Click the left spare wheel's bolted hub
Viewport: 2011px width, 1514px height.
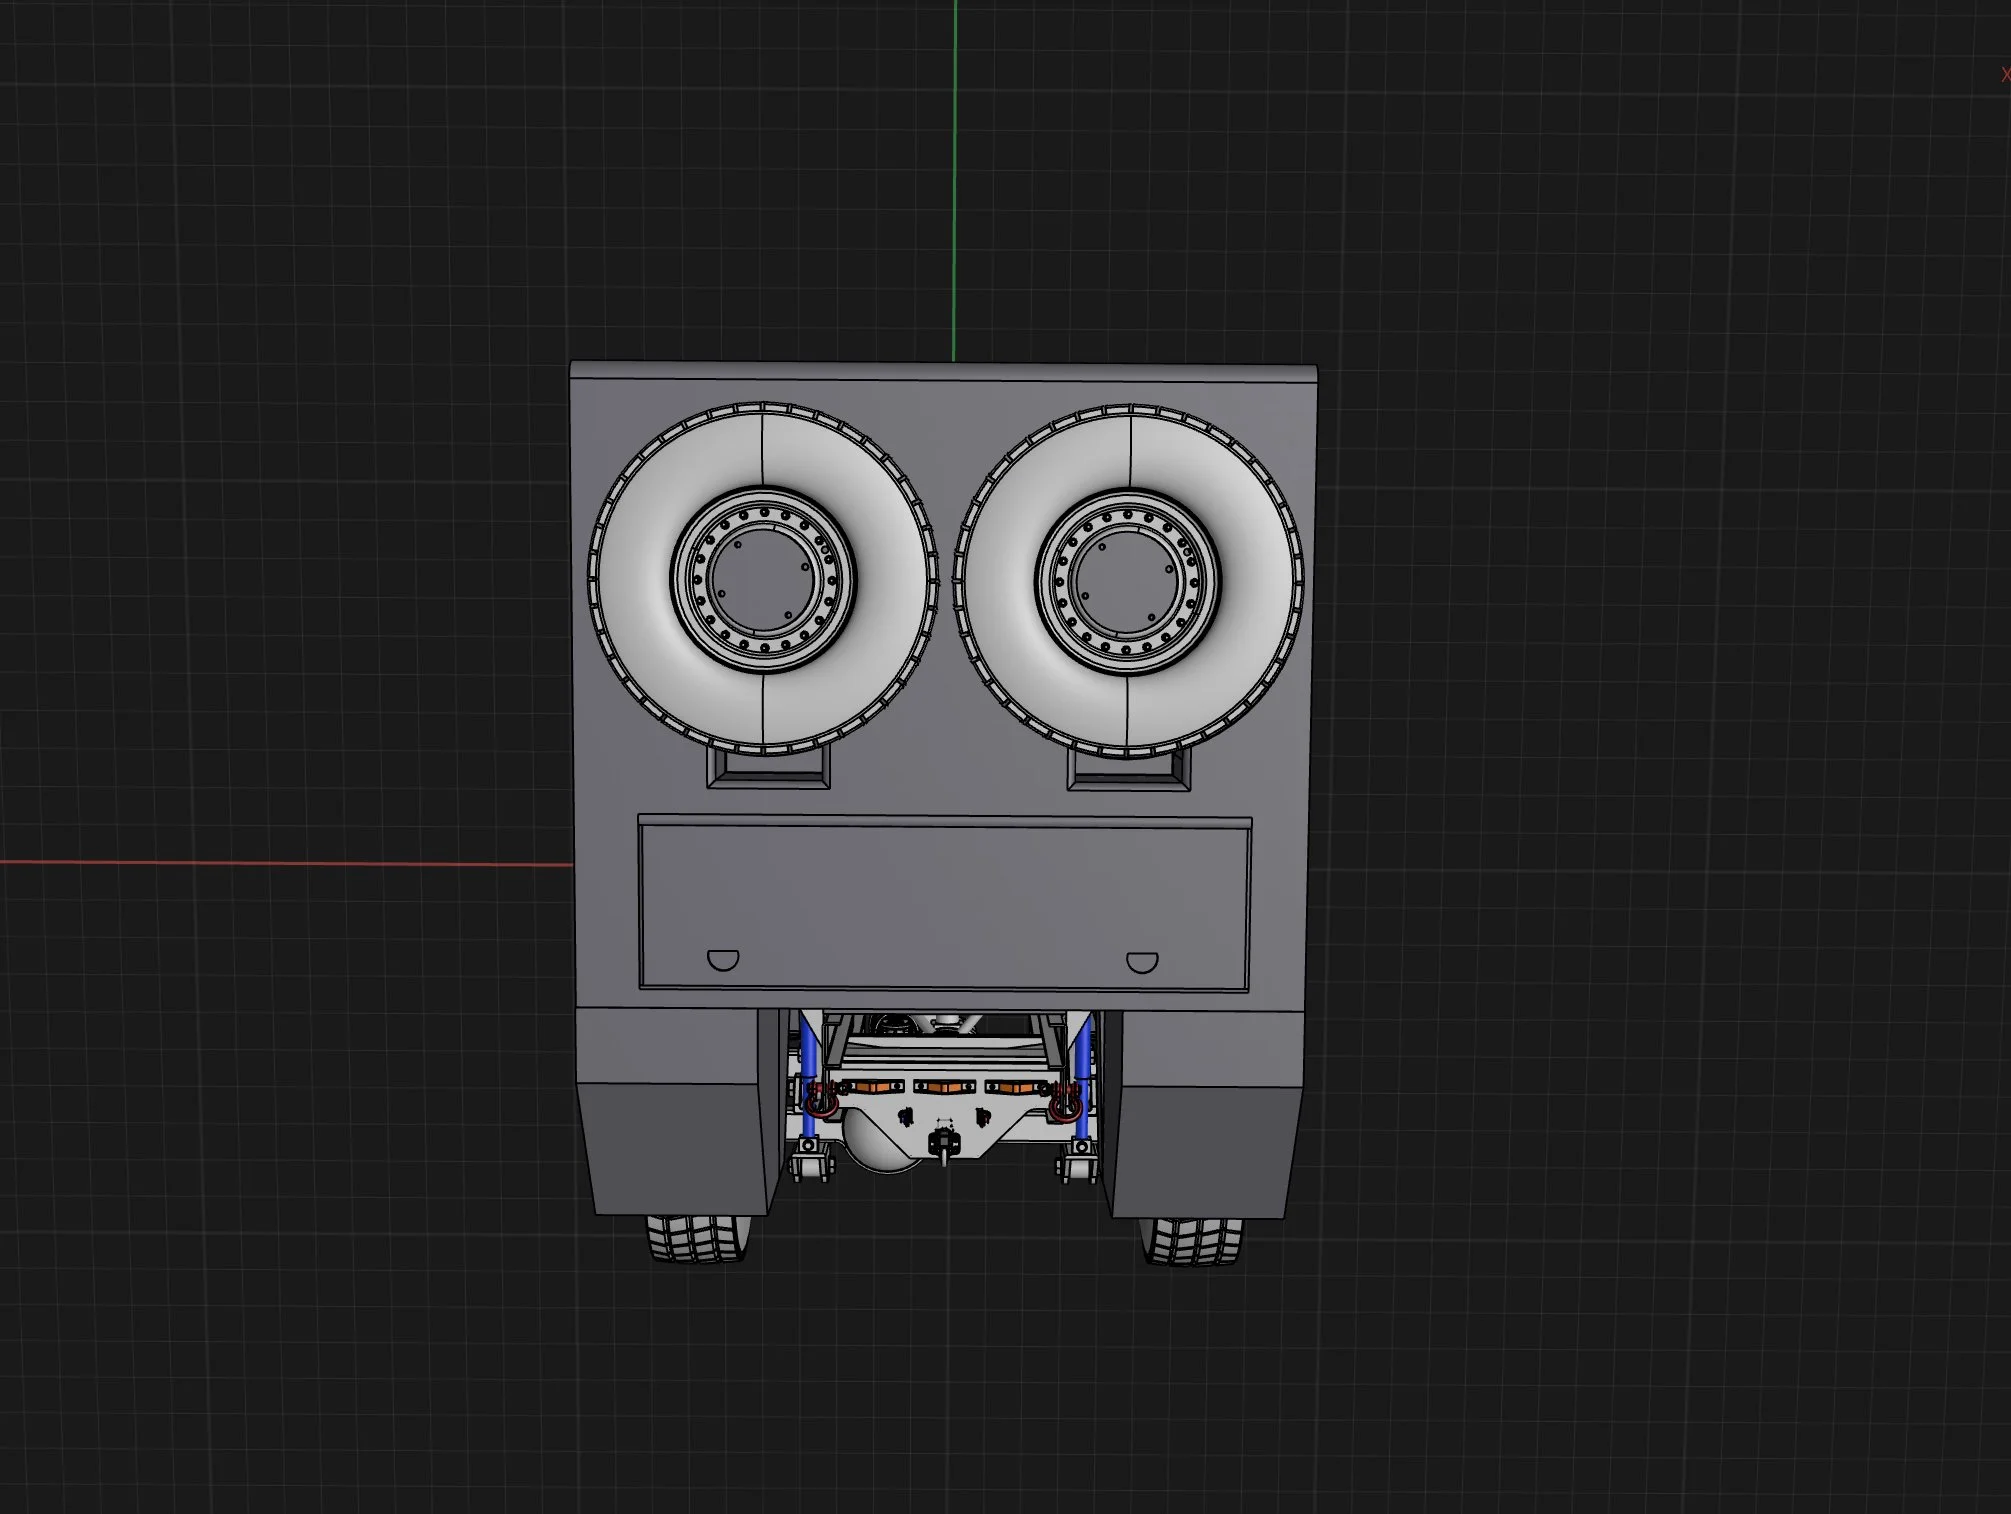765,580
